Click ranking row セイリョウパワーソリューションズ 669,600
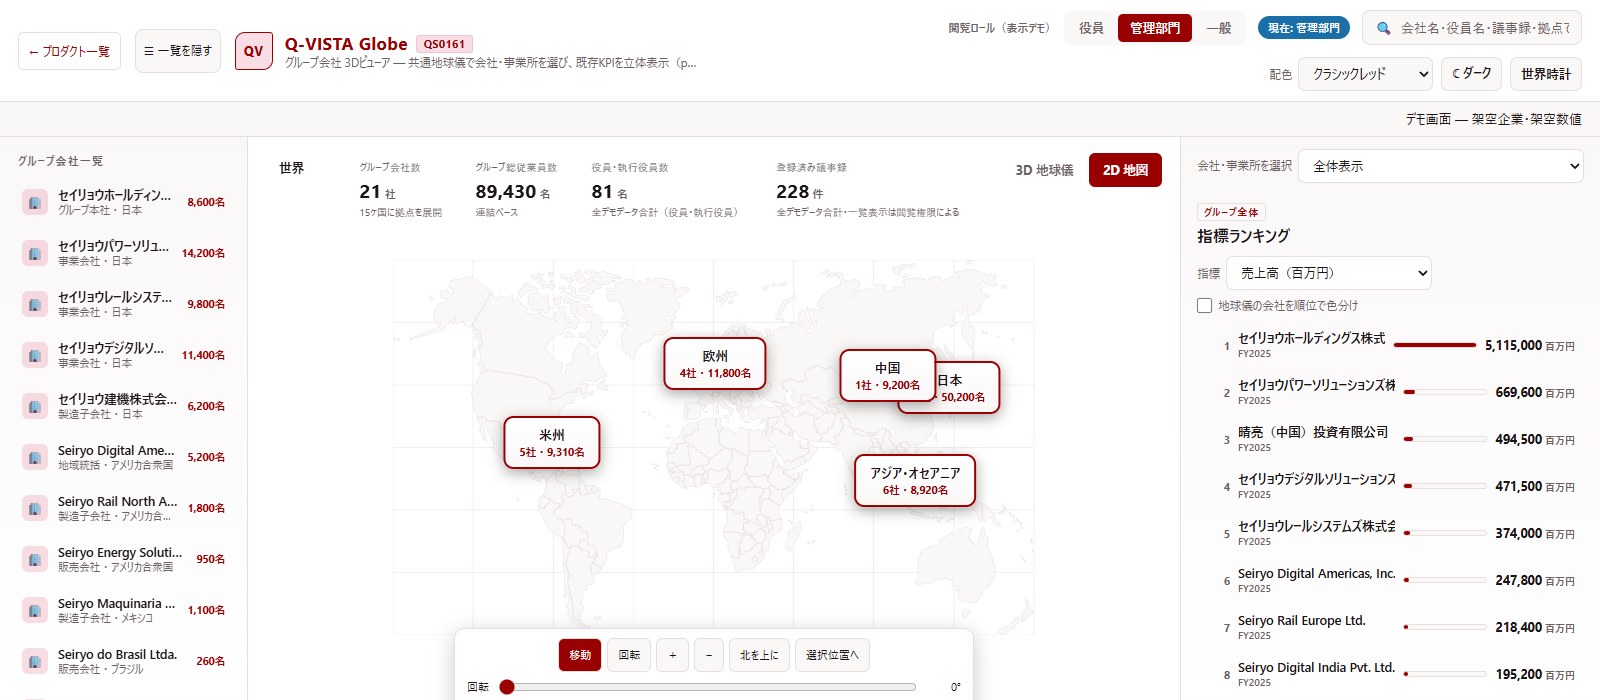Image resolution: width=1600 pixels, height=700 pixels. 1398,393
